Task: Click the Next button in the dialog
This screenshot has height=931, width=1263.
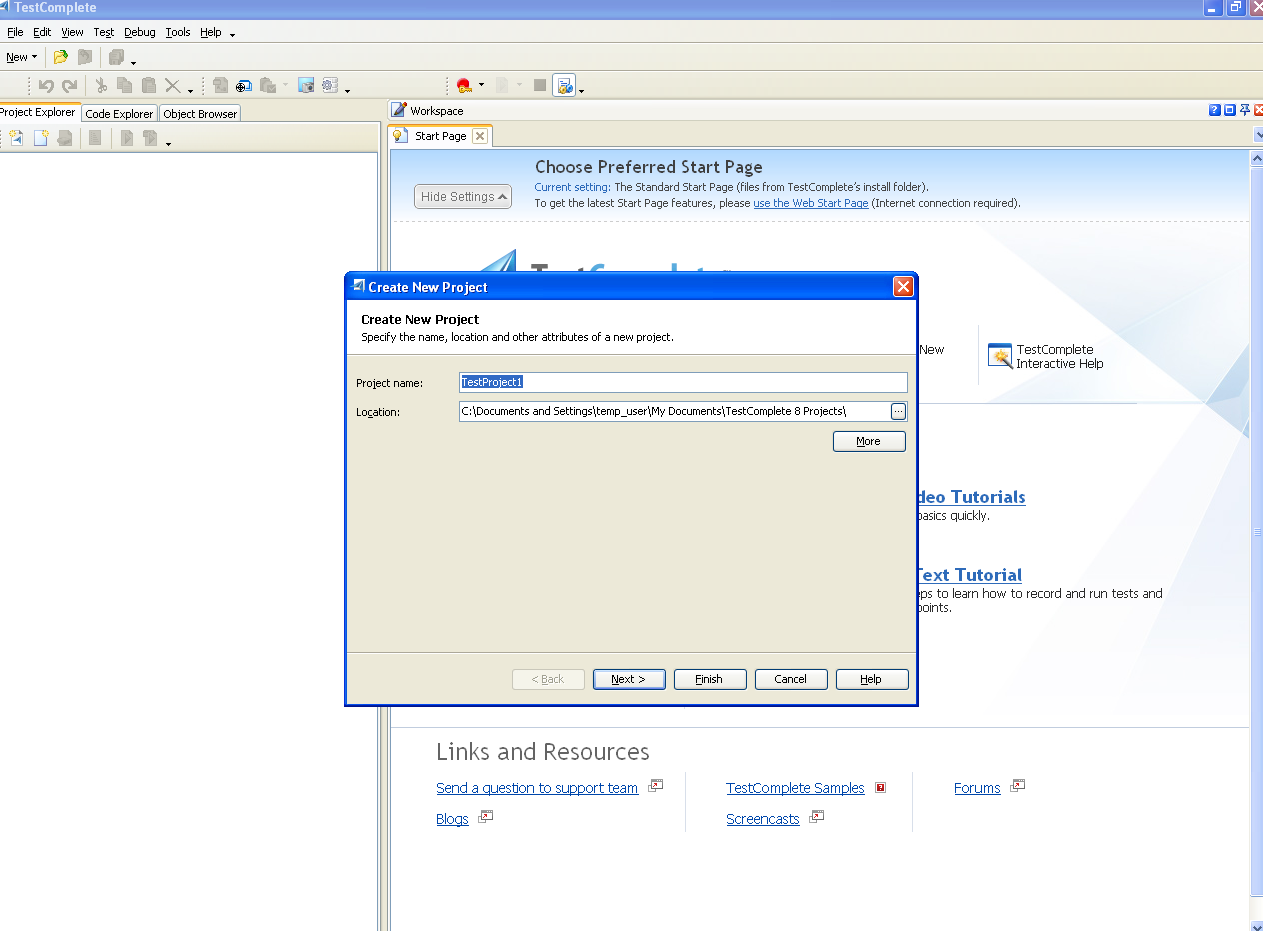Action: 628,679
